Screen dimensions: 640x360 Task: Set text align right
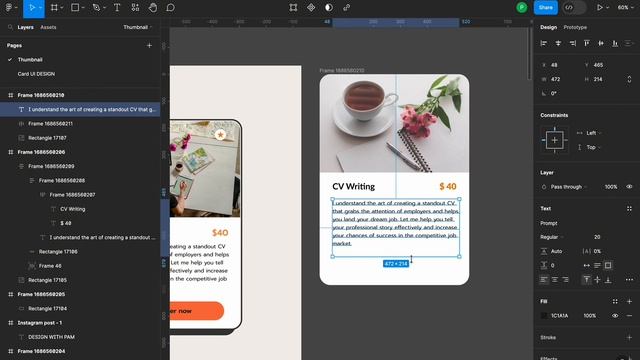pos(565,280)
